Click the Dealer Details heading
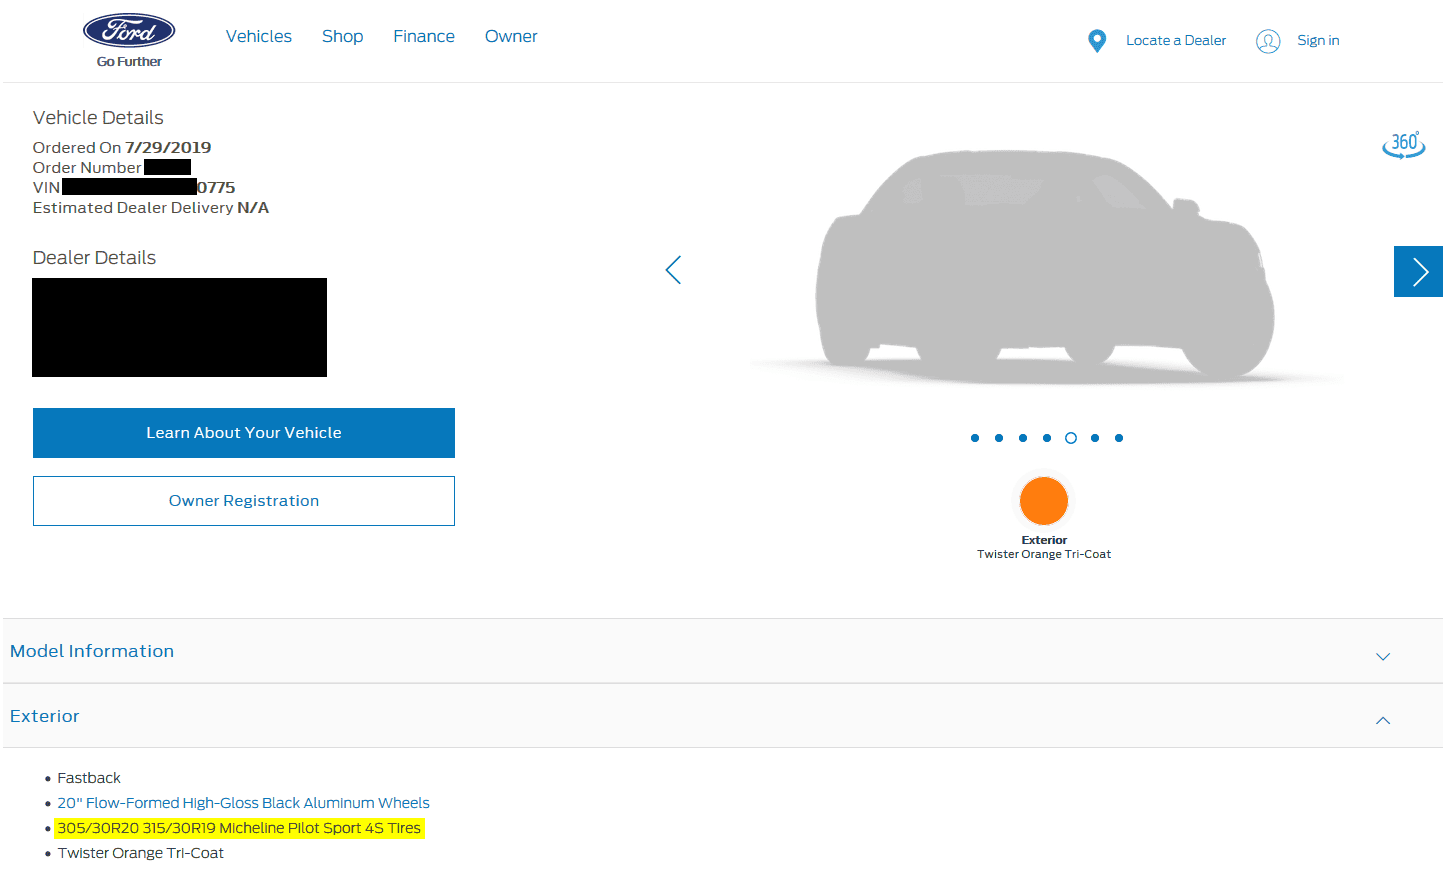This screenshot has width=1447, height=892. (x=94, y=258)
